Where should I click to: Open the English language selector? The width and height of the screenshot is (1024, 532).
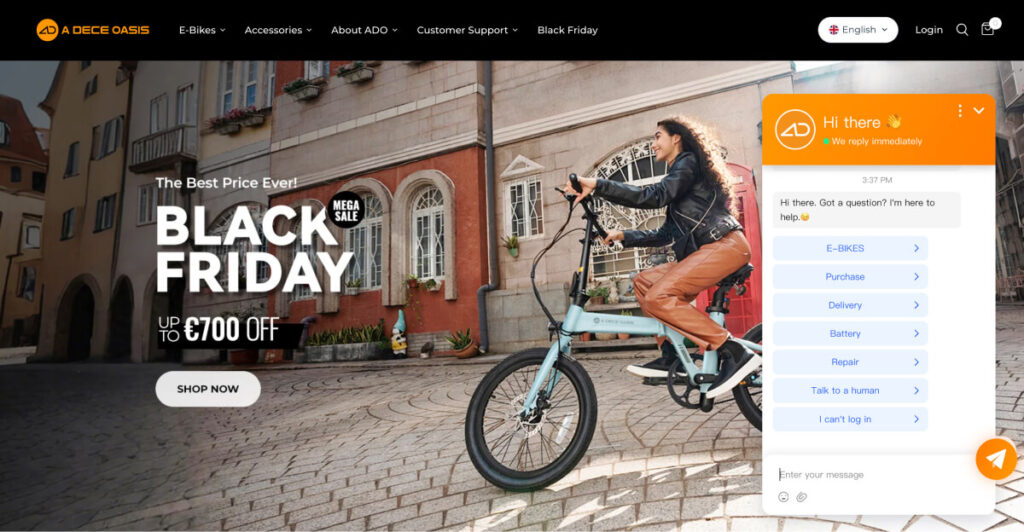[x=857, y=30]
